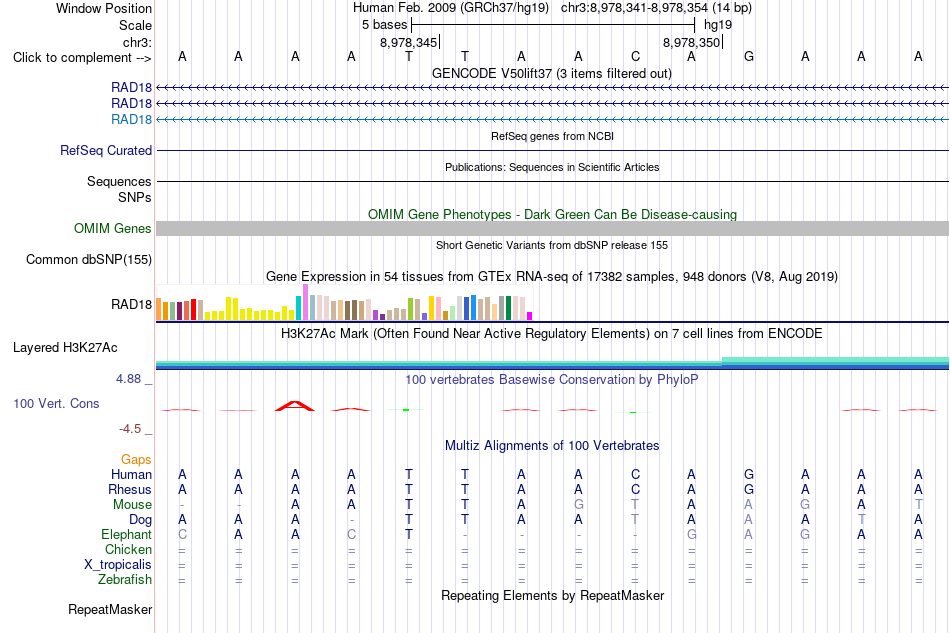Select the Scale track label
Viewport: 950px width, 633px height.
tap(135, 25)
